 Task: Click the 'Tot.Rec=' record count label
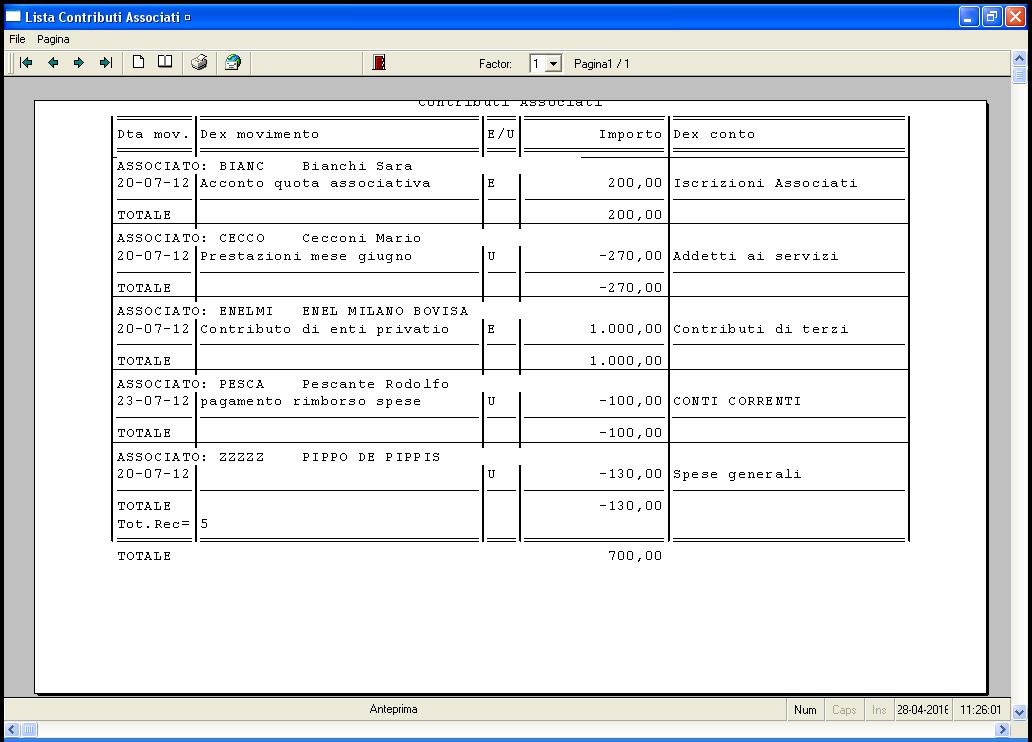click(x=153, y=524)
